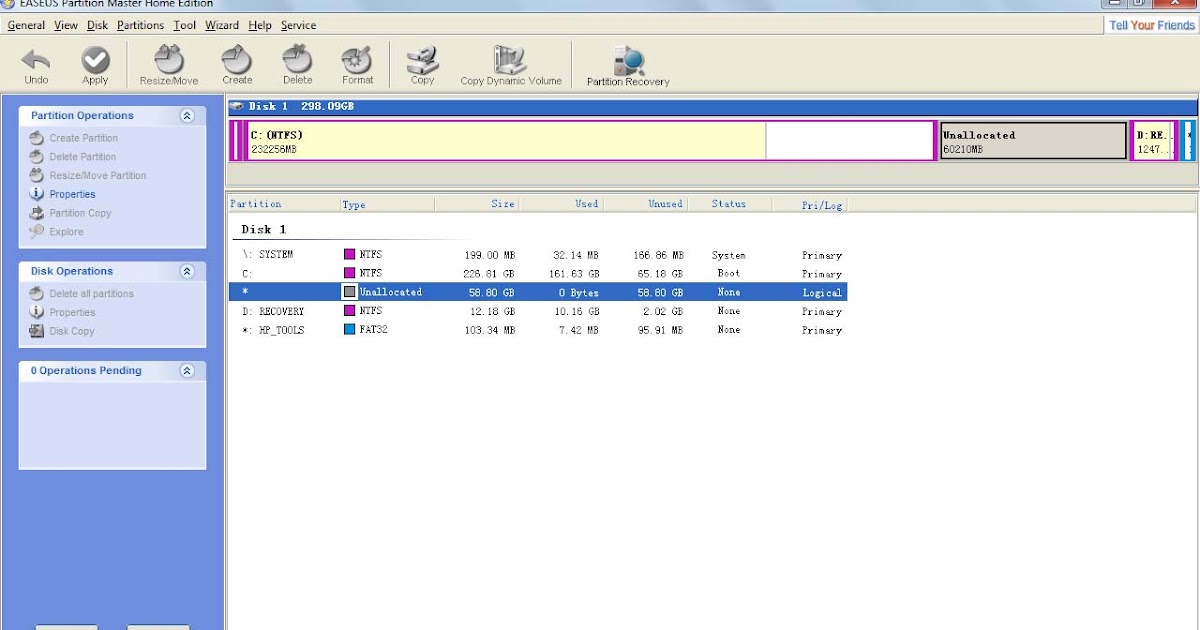
Task: Click the 103.34 MB size value
Action: tap(489, 329)
